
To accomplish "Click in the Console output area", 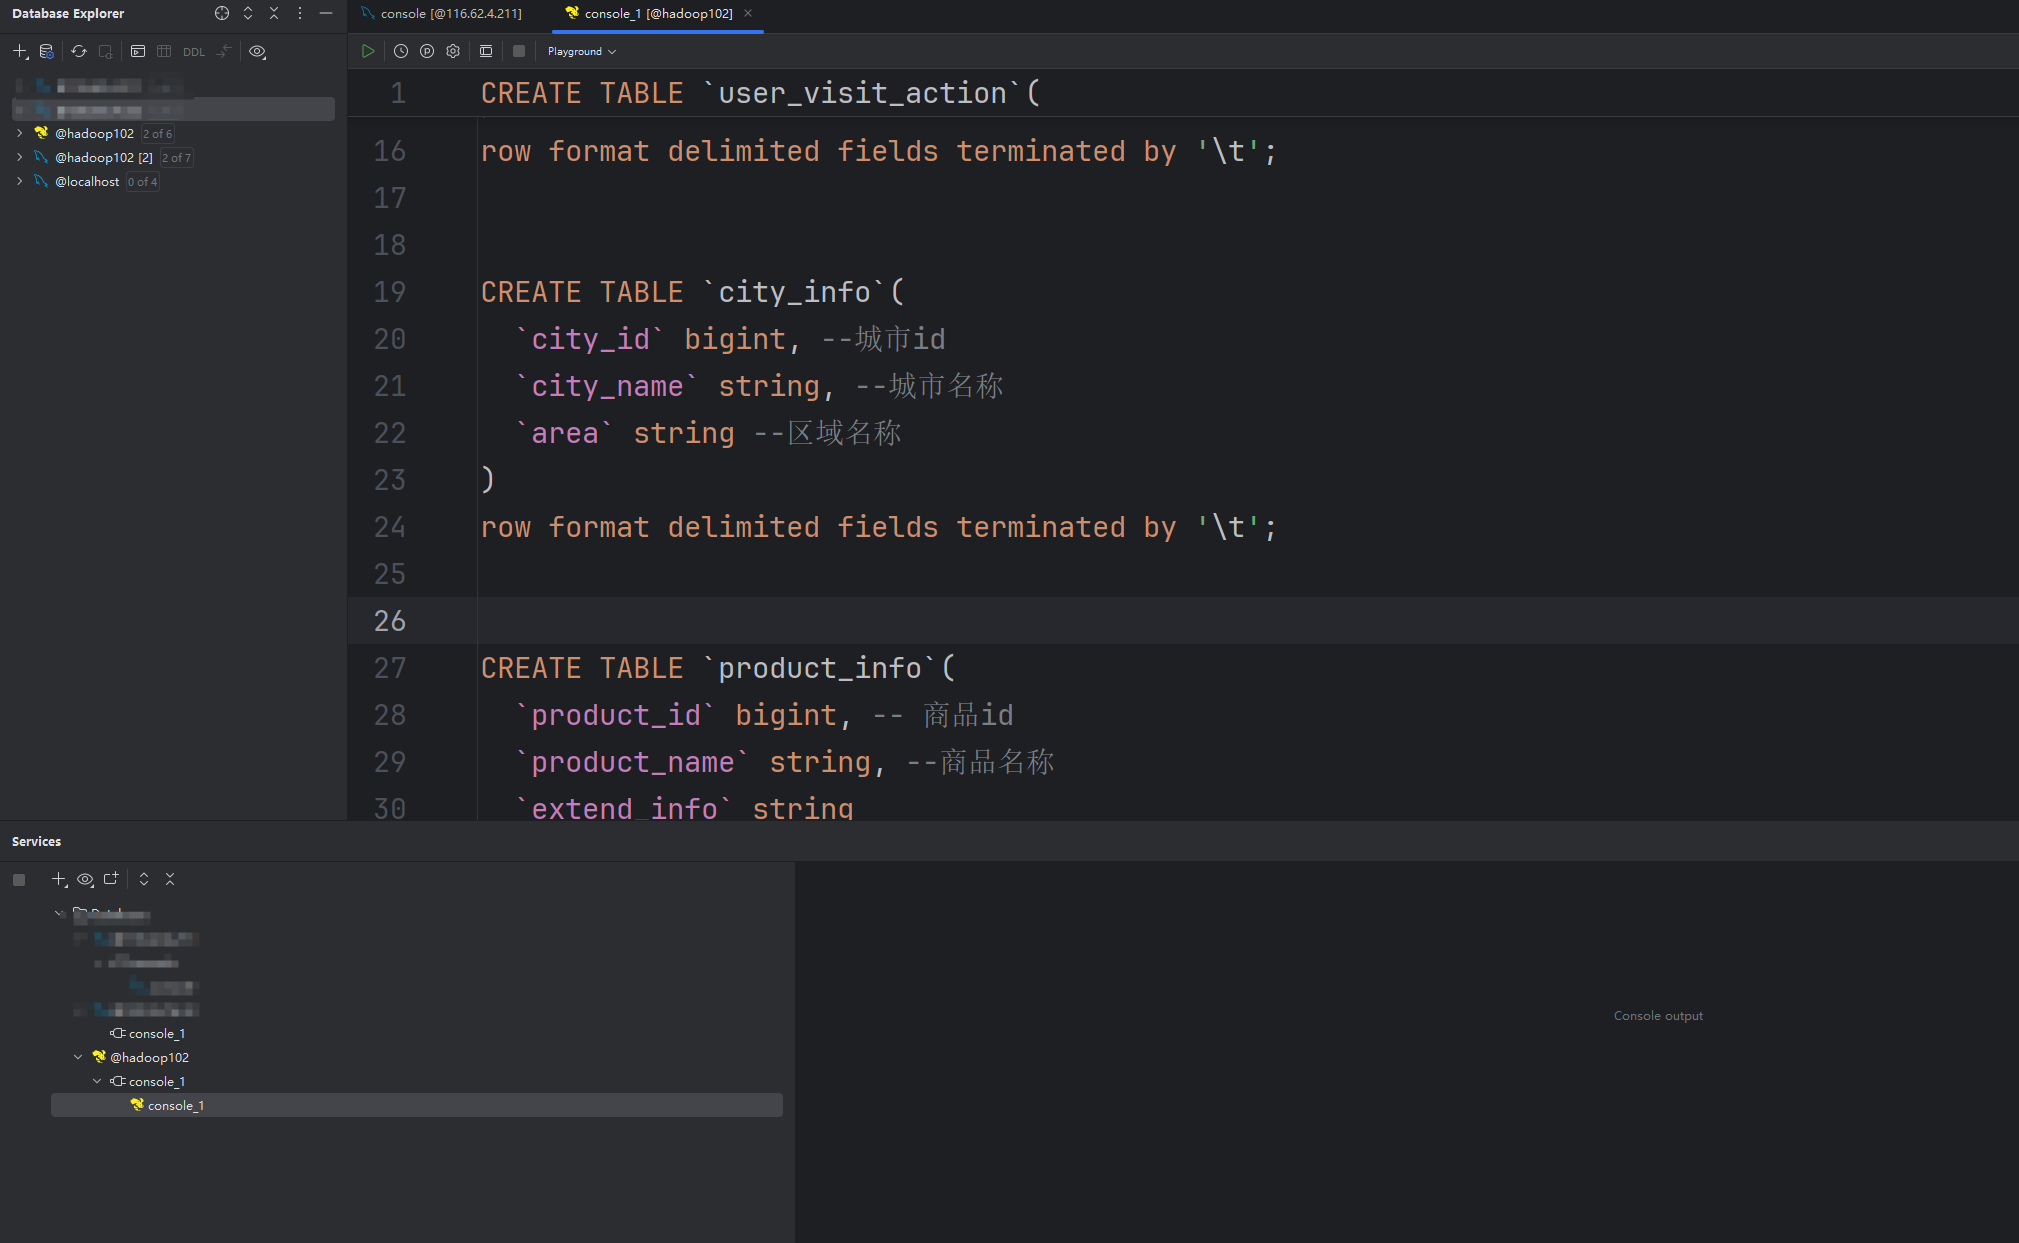I will coord(1657,1015).
